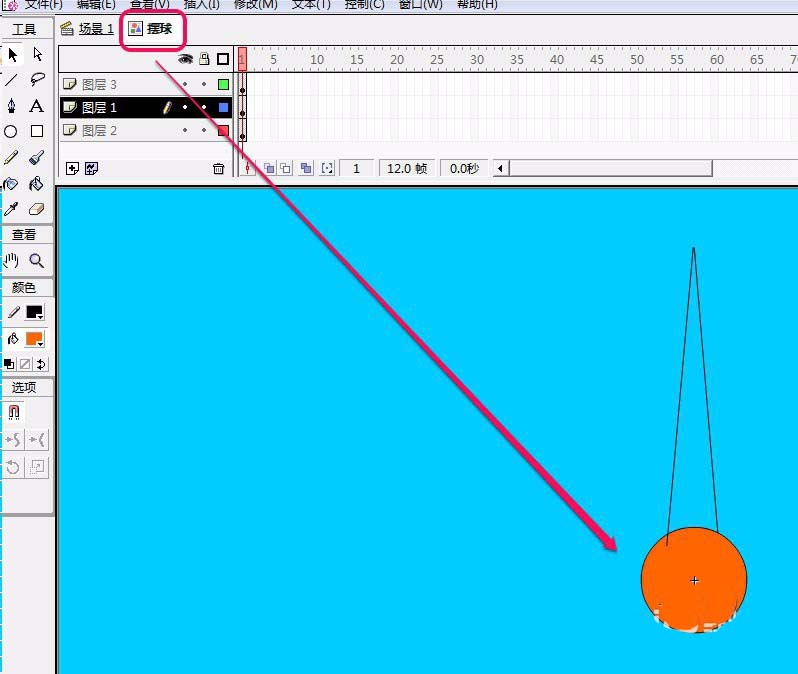Choose the Oval tool
This screenshot has height=674, width=798.
[11, 132]
